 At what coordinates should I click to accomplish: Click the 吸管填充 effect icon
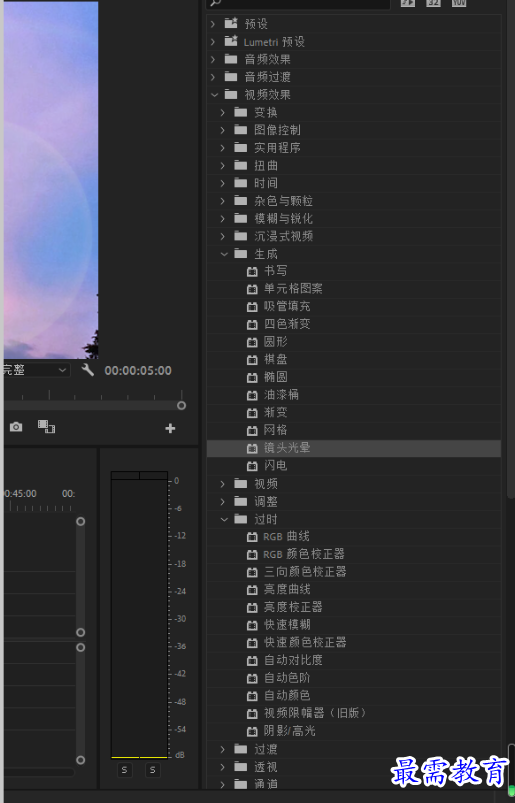tap(252, 306)
